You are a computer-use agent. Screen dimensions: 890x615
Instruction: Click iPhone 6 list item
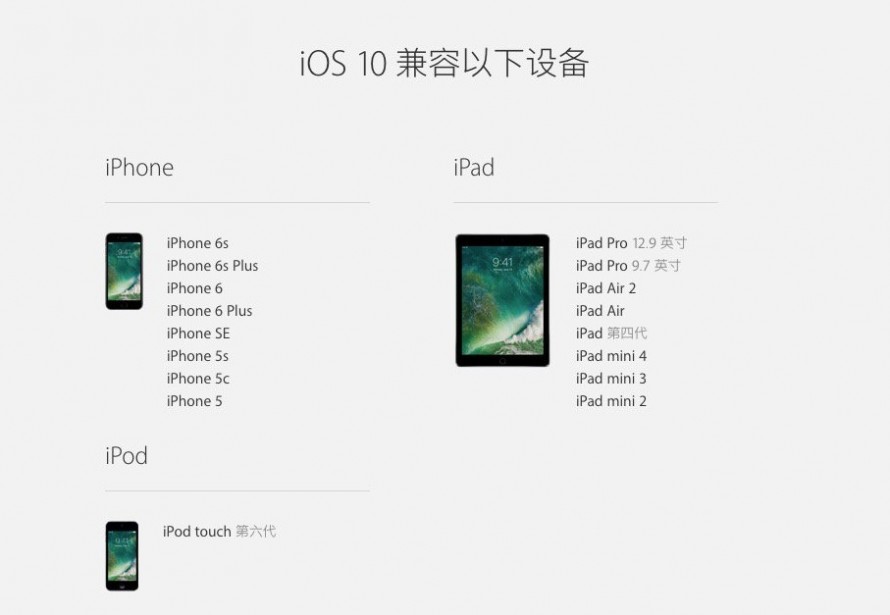click(195, 288)
